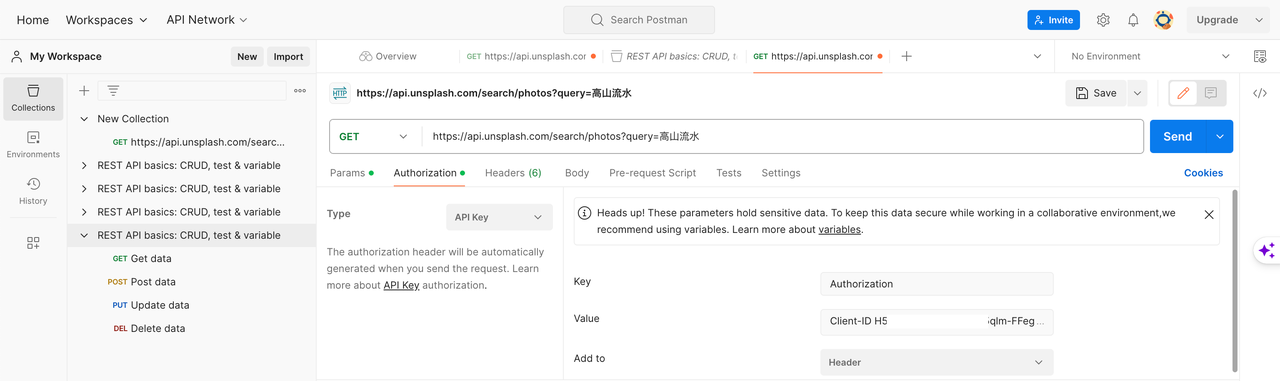Open the code snippet panel icon
This screenshot has height=381, width=1280.
click(x=1260, y=93)
